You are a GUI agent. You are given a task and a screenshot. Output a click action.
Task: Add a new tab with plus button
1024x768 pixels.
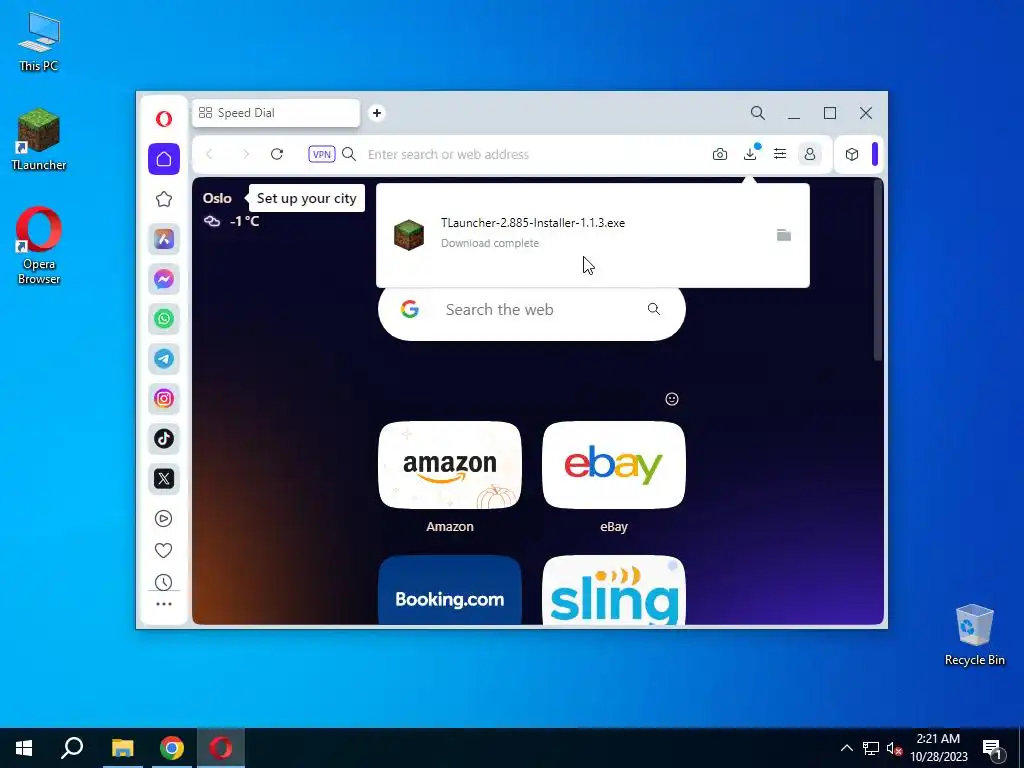point(377,113)
